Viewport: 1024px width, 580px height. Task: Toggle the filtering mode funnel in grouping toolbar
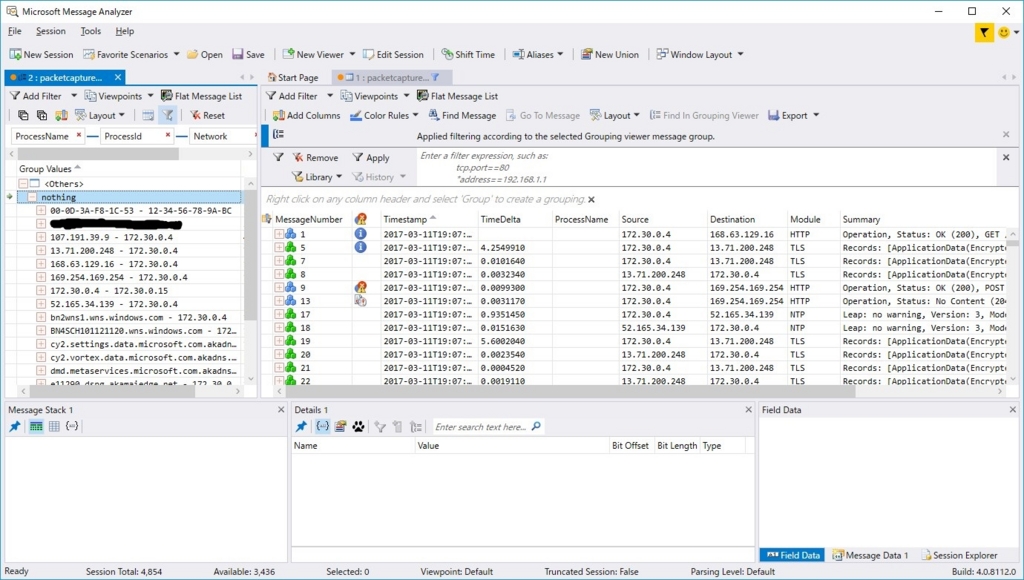(167, 115)
